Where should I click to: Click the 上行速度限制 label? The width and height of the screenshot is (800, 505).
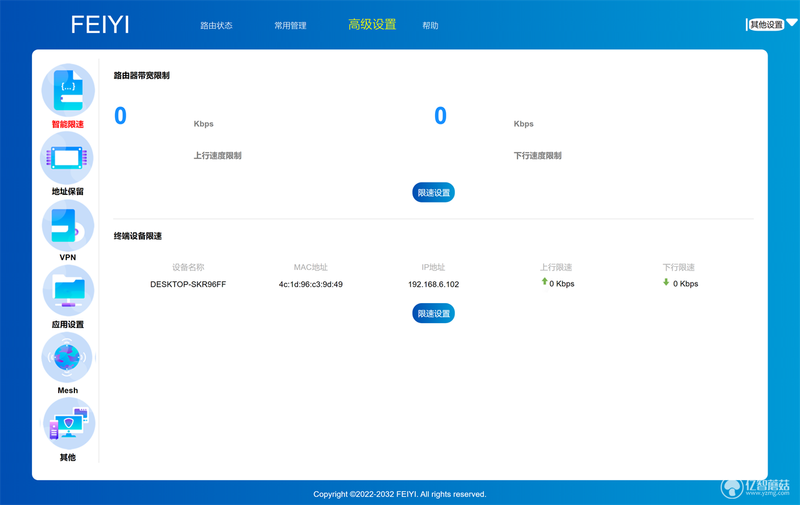[217, 156]
